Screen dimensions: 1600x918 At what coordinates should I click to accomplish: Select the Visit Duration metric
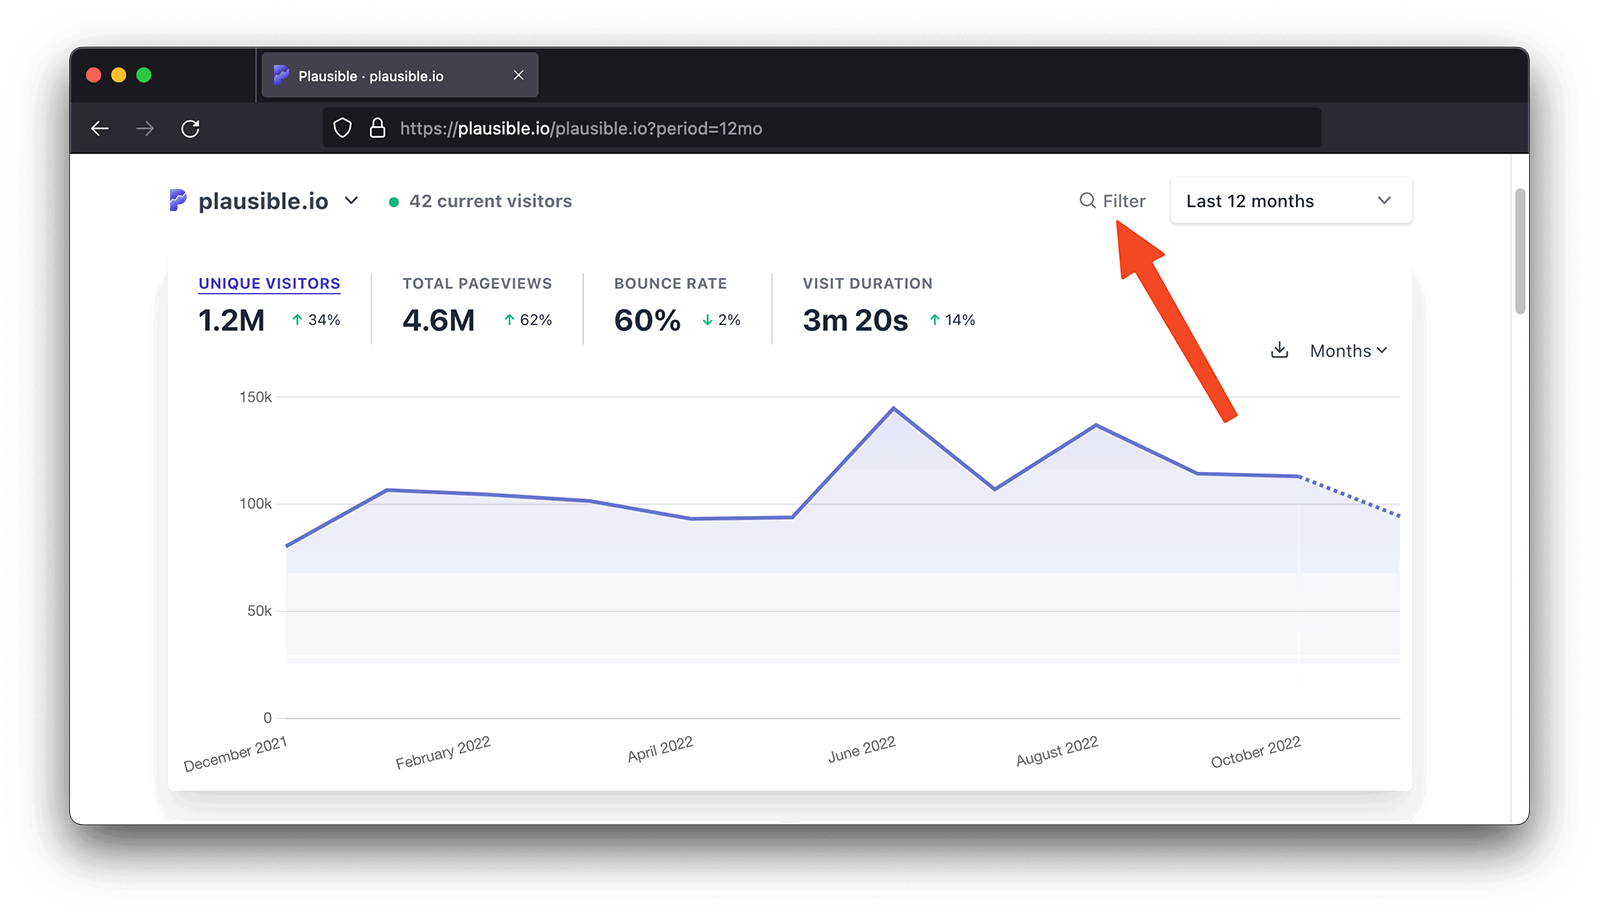click(x=867, y=284)
